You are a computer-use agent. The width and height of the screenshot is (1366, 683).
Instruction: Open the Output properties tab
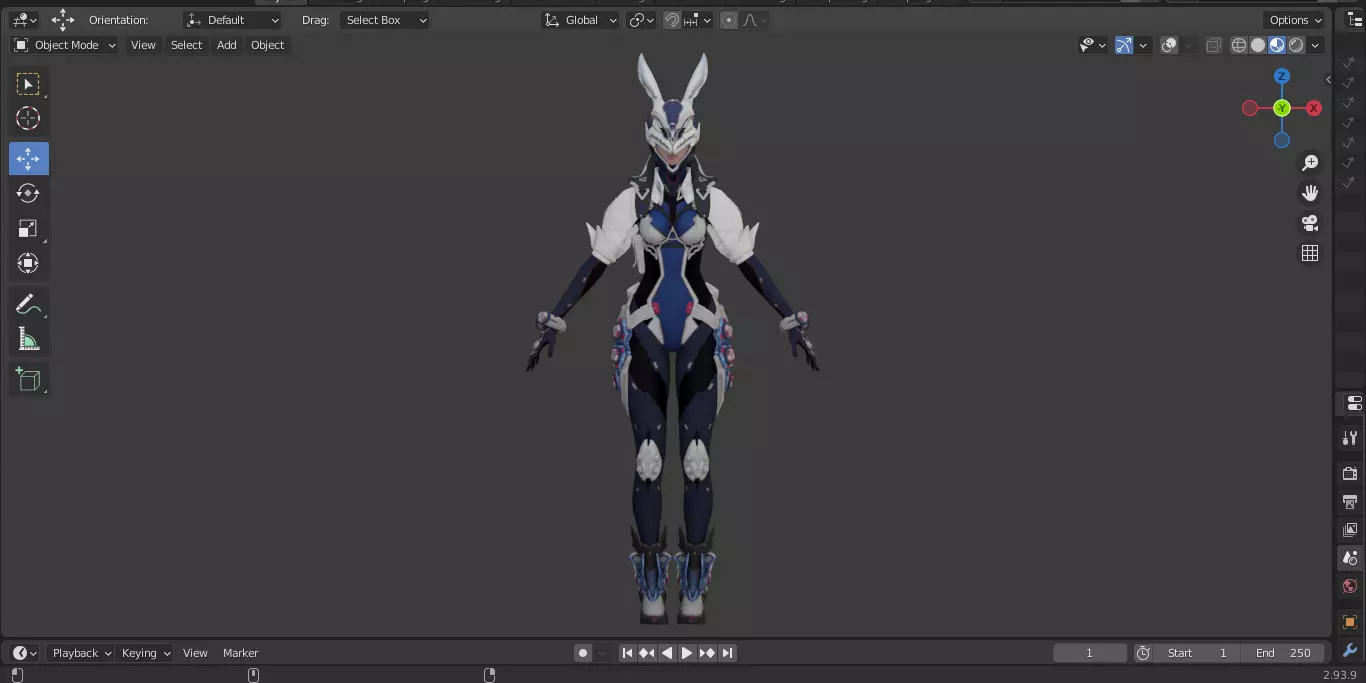coord(1350,501)
